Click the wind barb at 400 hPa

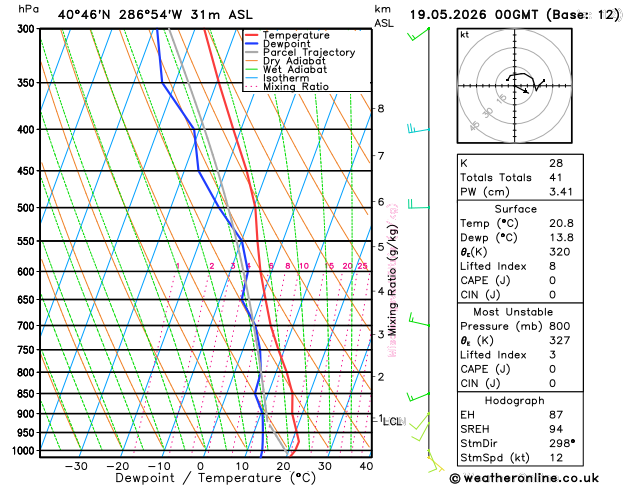click(x=418, y=128)
